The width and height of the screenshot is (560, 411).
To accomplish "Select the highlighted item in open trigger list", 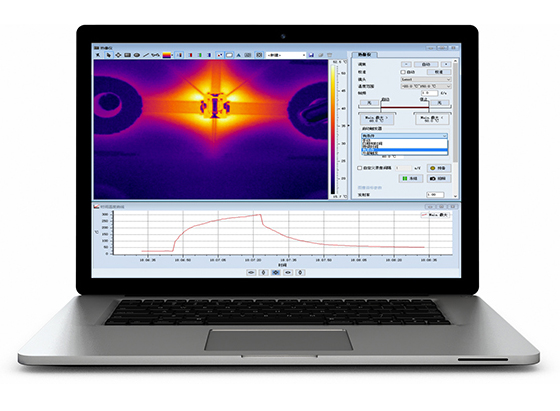I will click(x=404, y=150).
